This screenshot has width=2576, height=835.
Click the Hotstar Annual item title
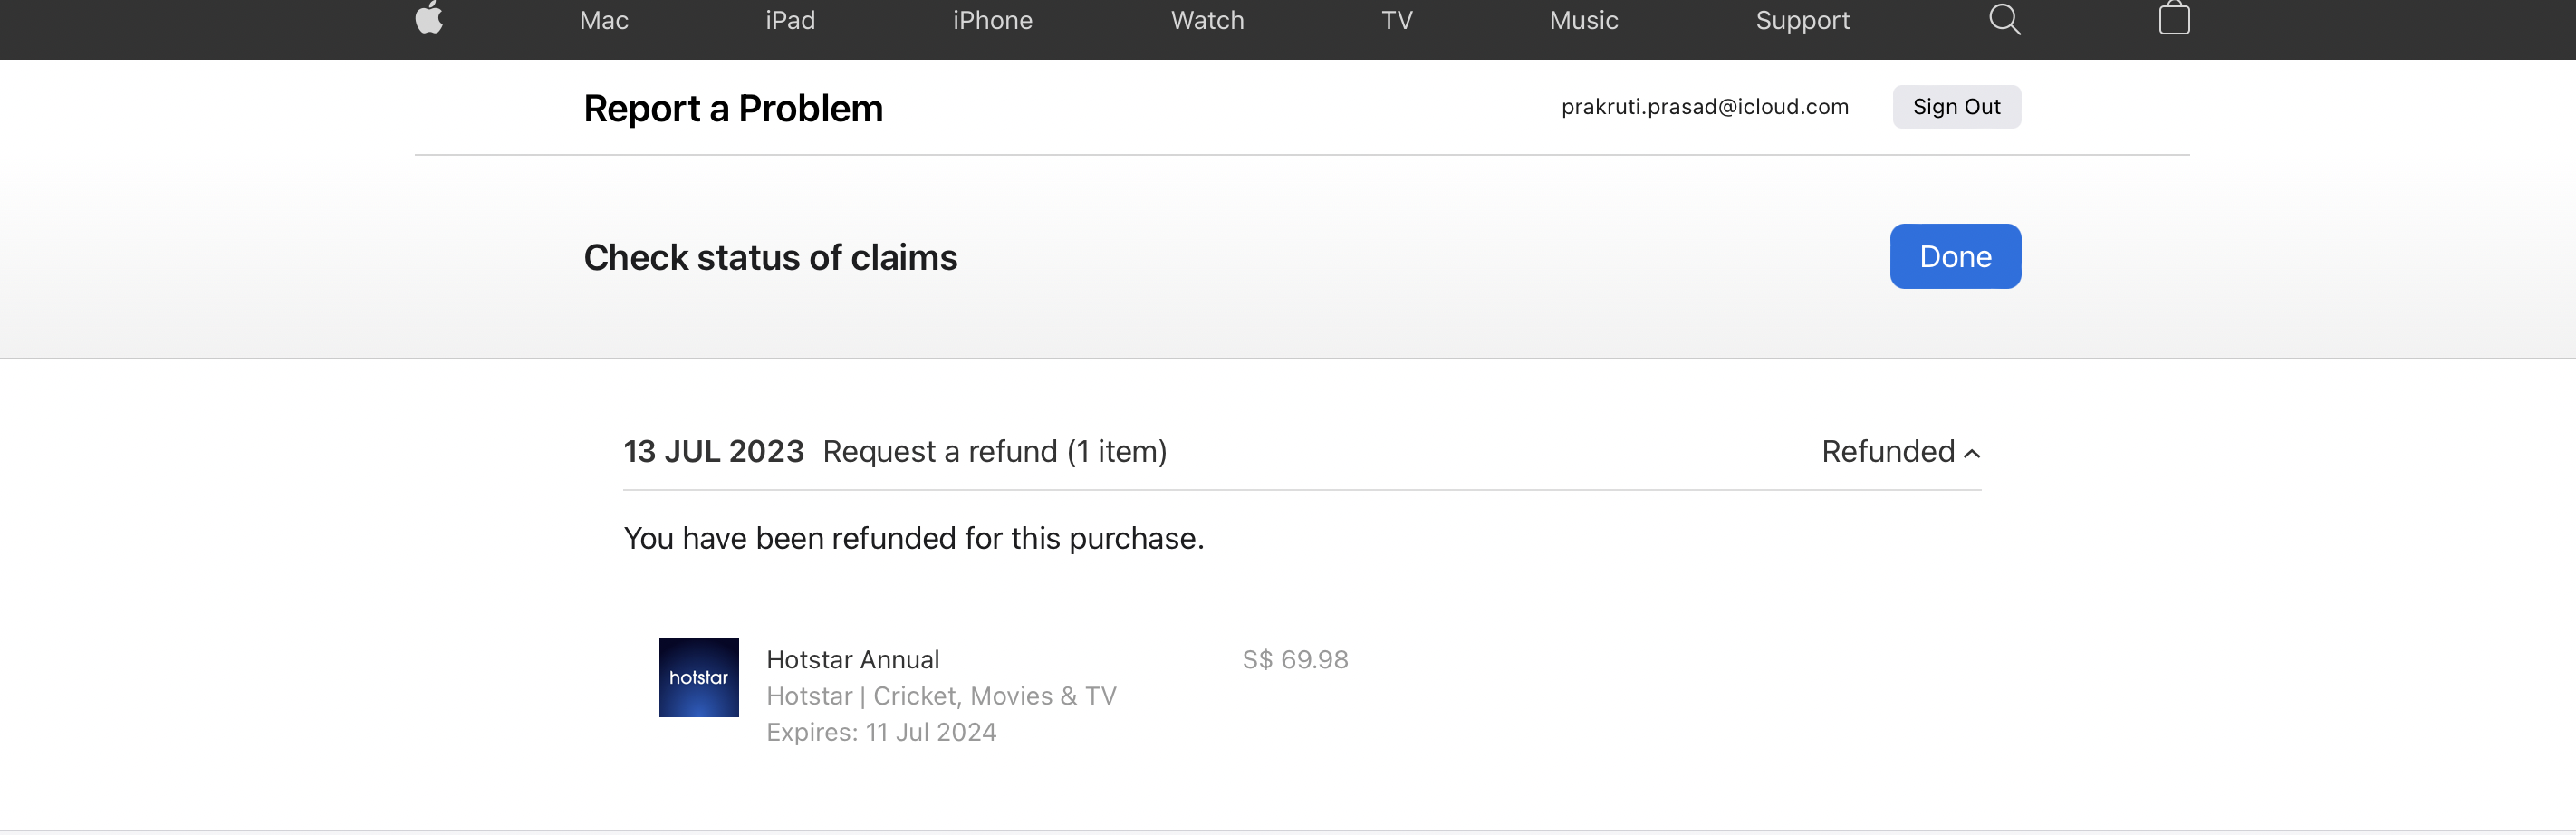click(x=852, y=660)
